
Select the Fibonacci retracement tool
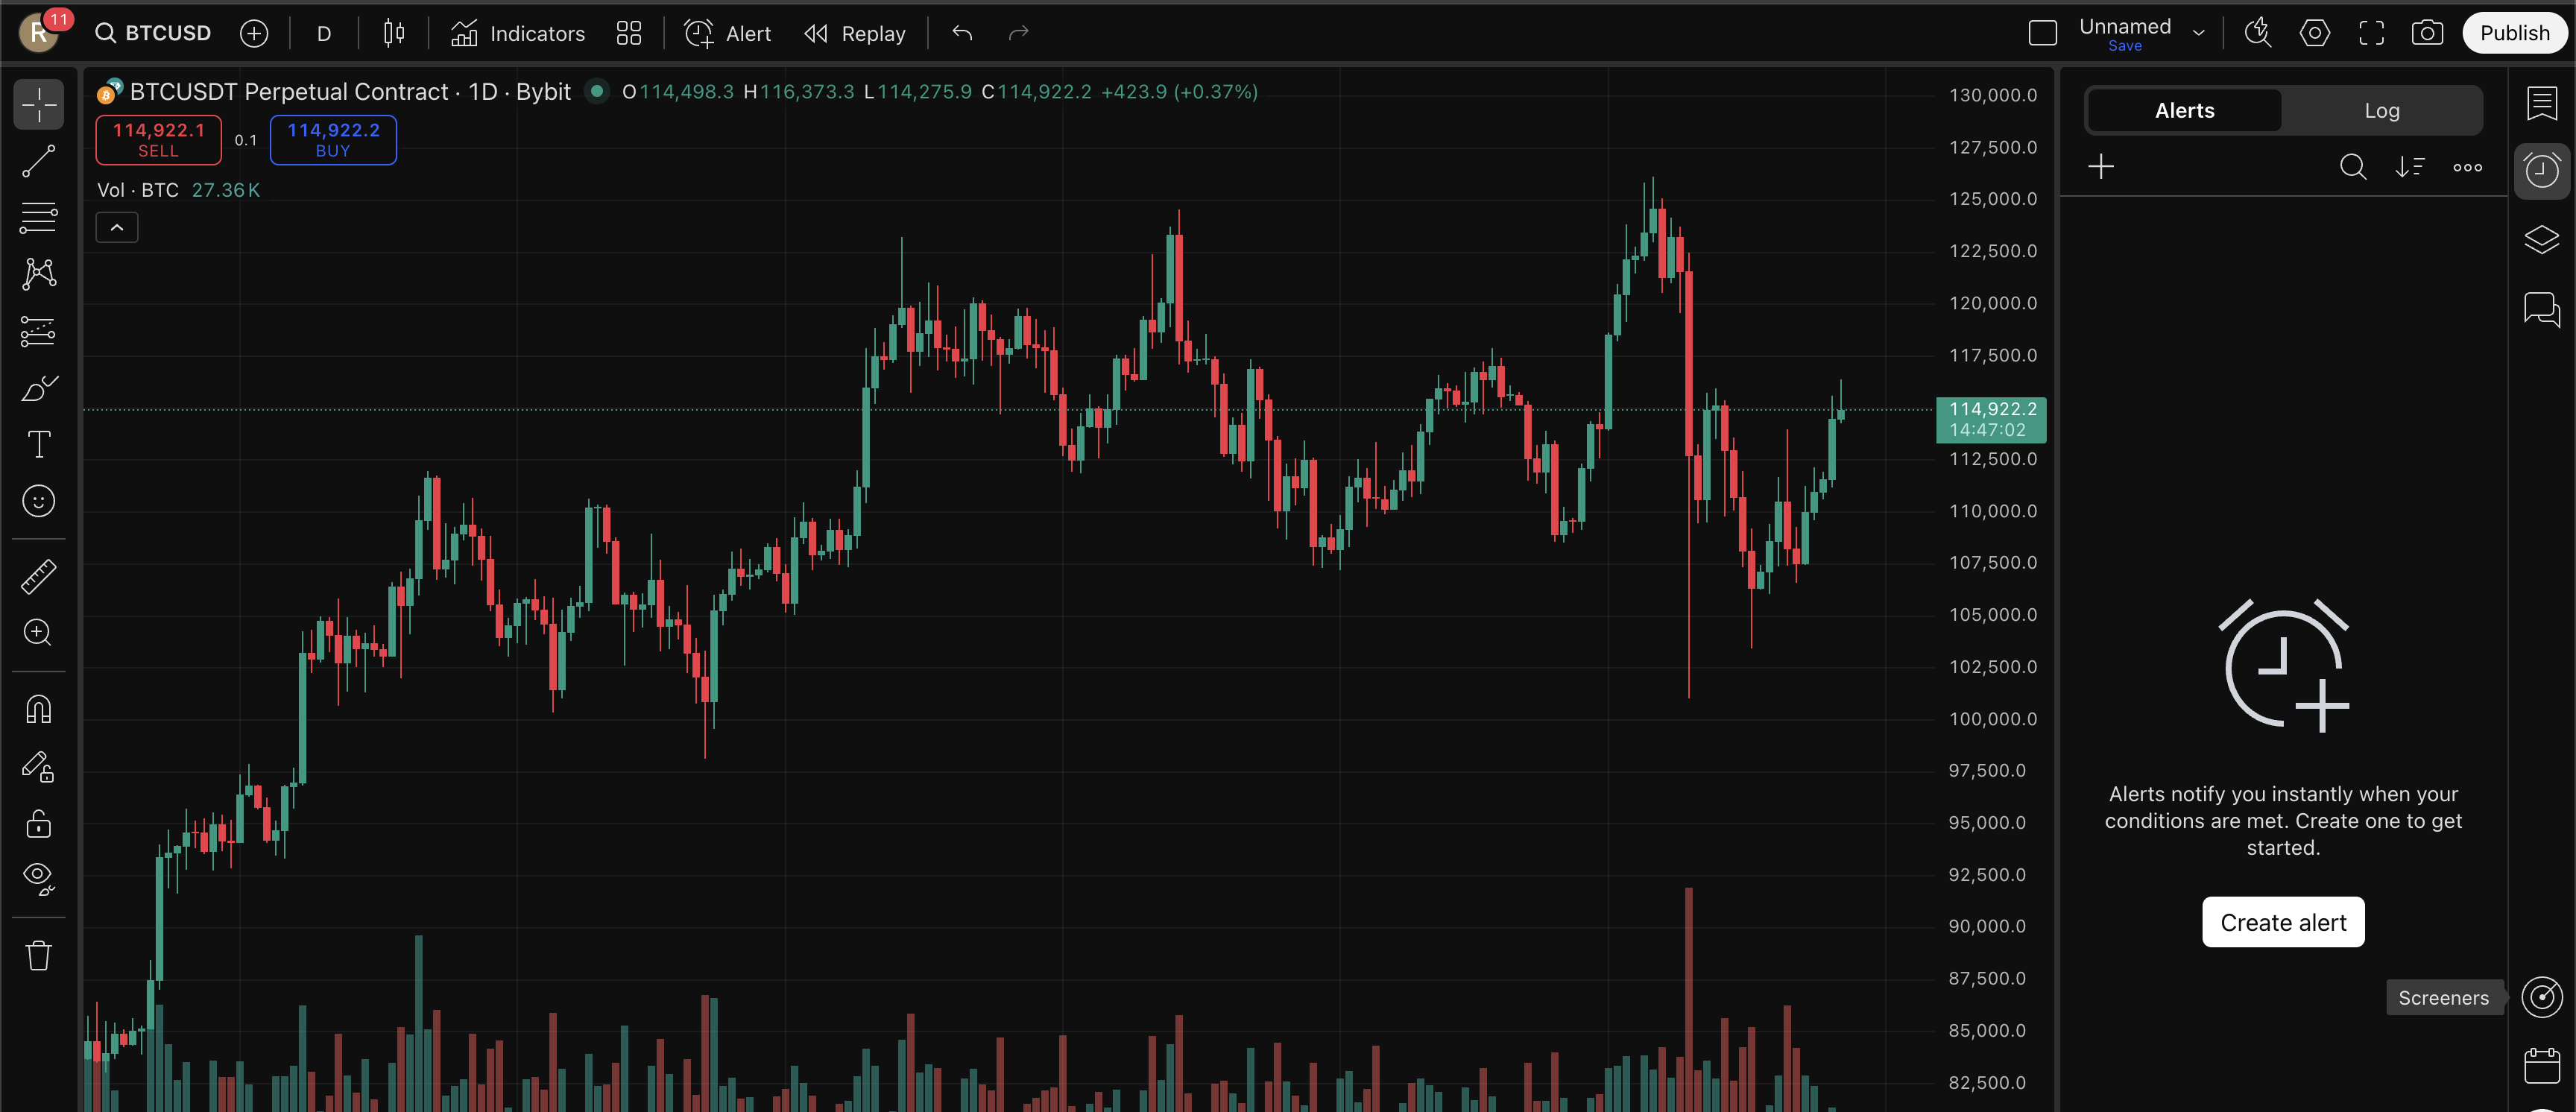pyautogui.click(x=38, y=217)
